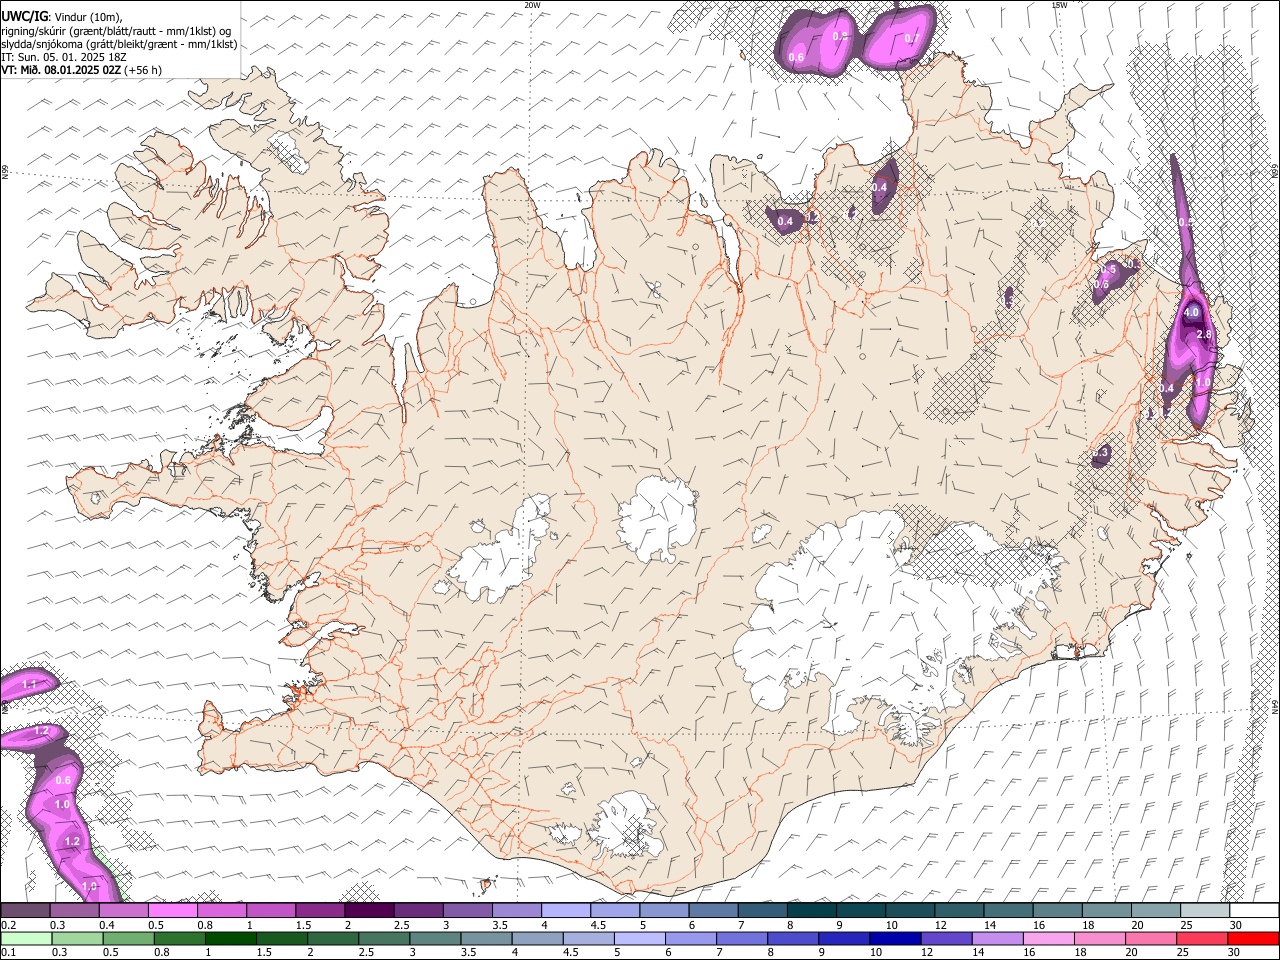The width and height of the screenshot is (1280, 960).
Task: Click the round white Hofsjökull glacier in central Iceland
Action: 657,518
